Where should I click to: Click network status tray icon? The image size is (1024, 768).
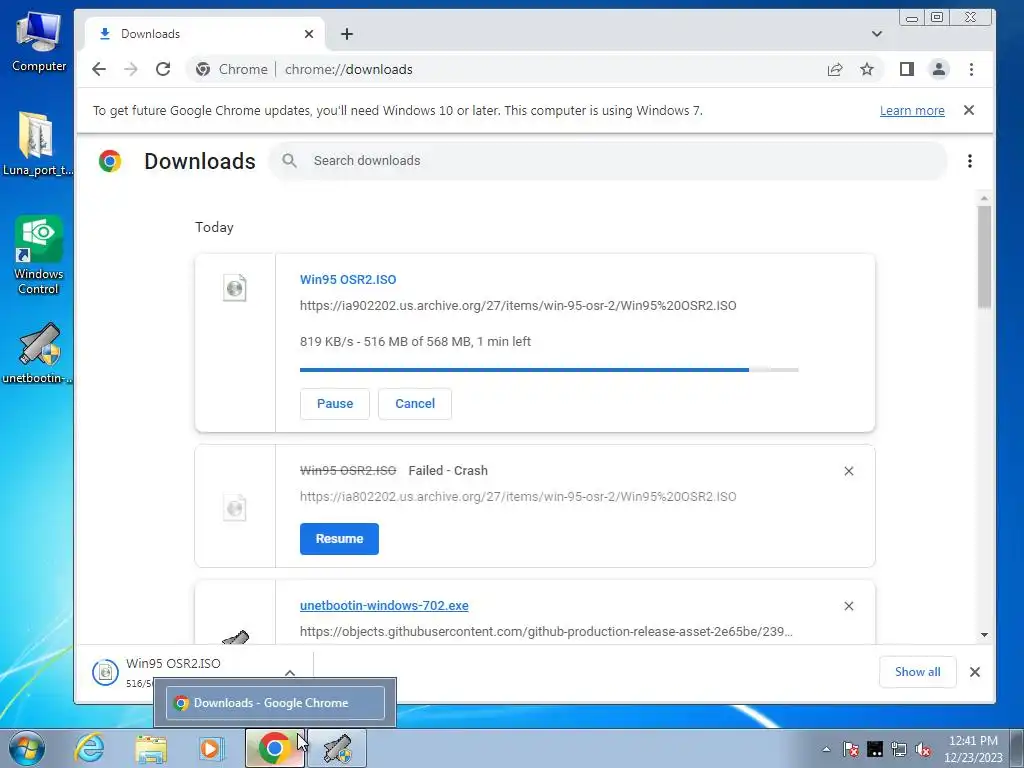[899, 749]
